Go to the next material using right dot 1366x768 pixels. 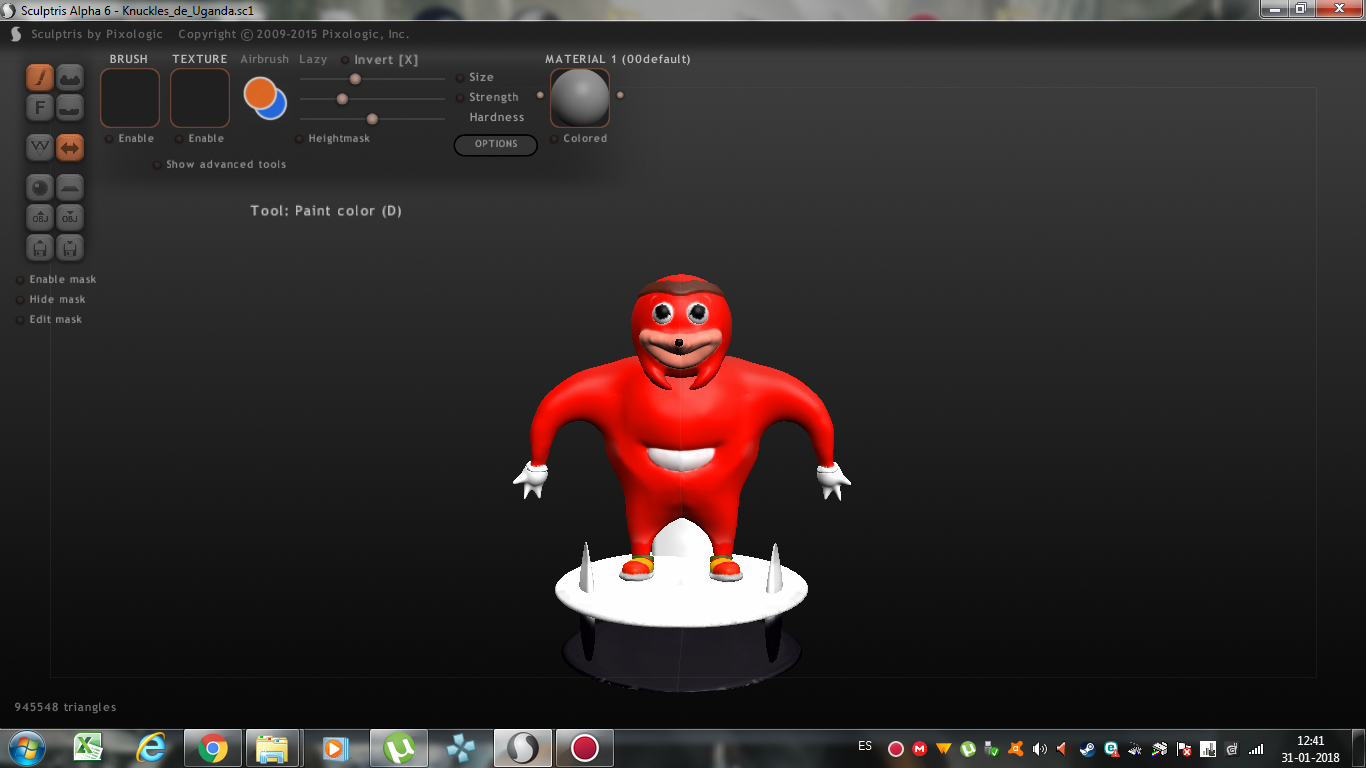[x=620, y=95]
